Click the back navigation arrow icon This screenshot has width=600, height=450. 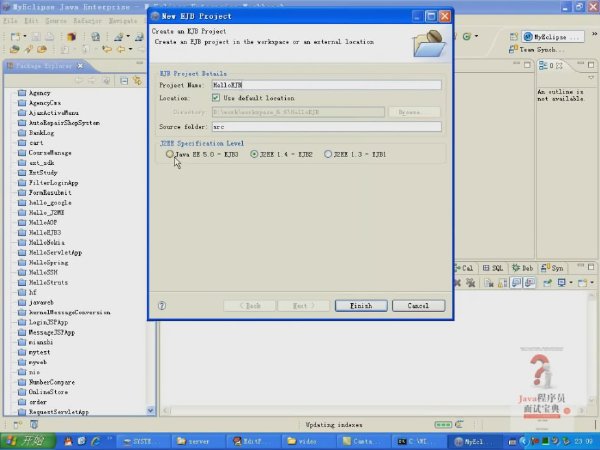(x=121, y=49)
